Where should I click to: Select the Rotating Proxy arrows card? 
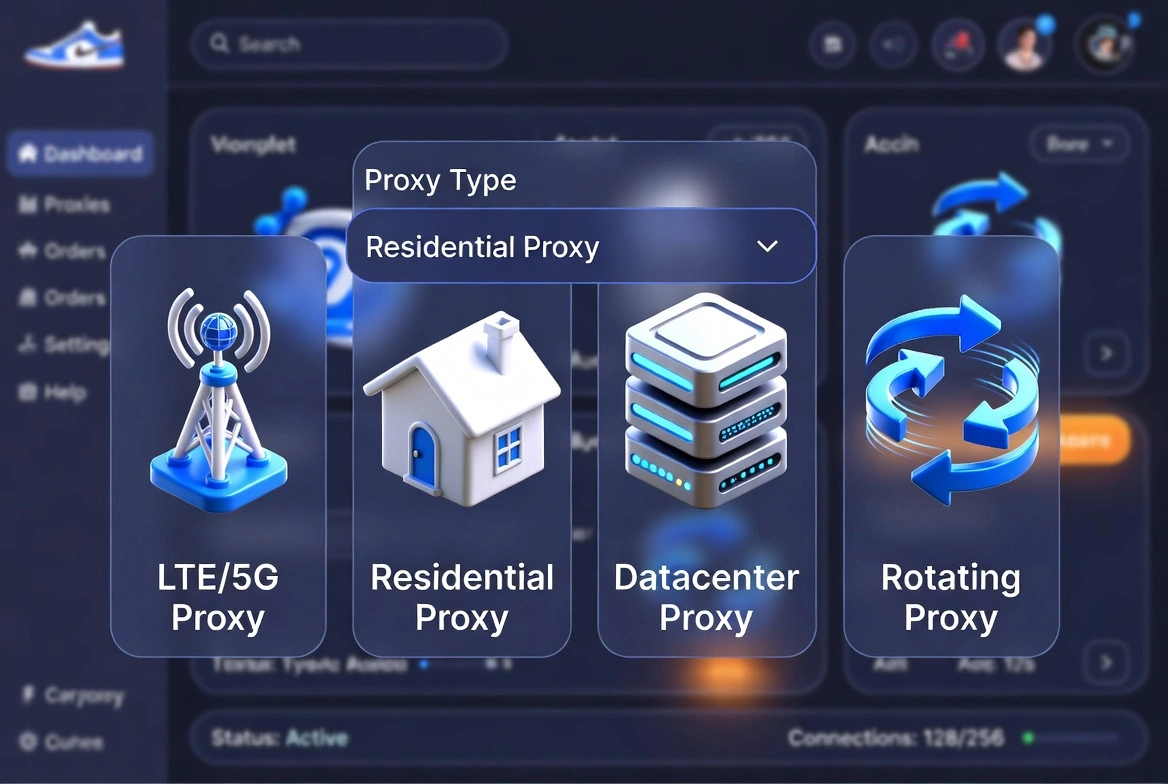click(x=951, y=446)
